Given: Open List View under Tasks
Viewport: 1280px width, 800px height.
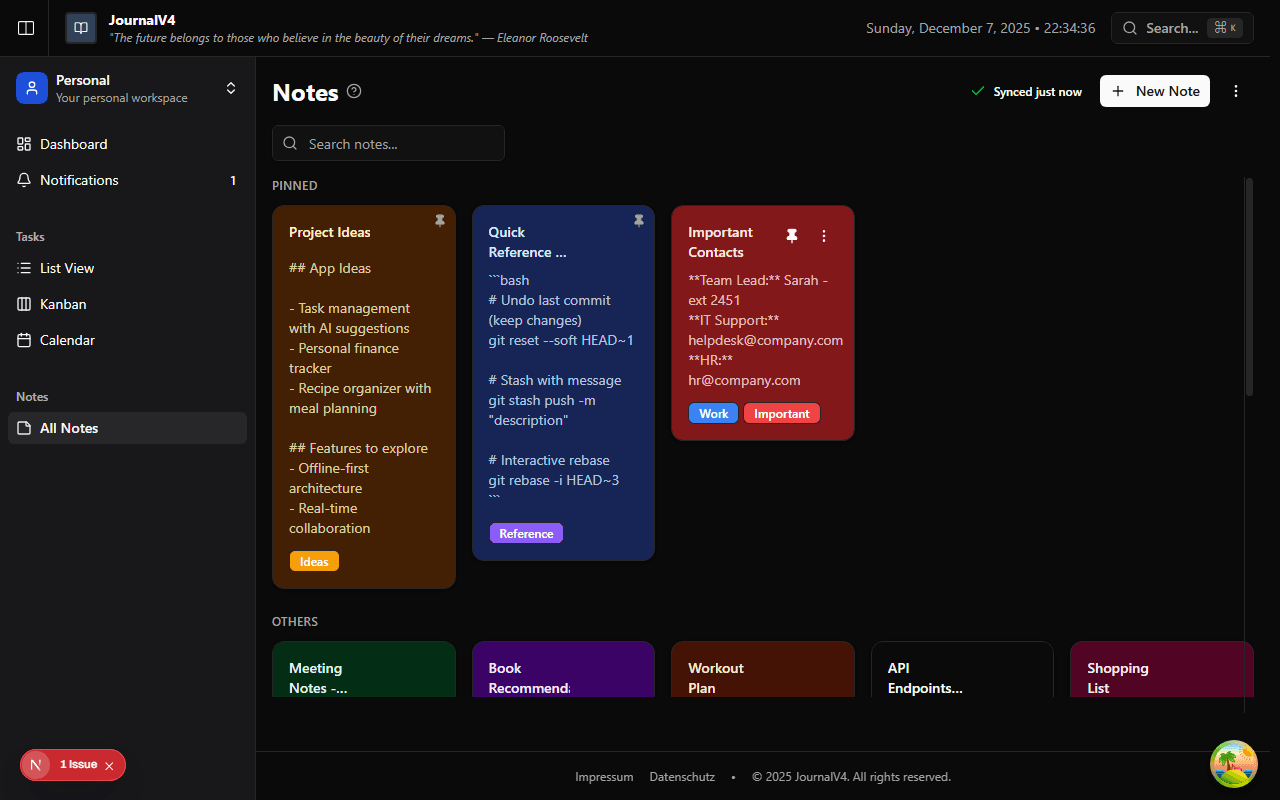Looking at the screenshot, I should (68, 268).
